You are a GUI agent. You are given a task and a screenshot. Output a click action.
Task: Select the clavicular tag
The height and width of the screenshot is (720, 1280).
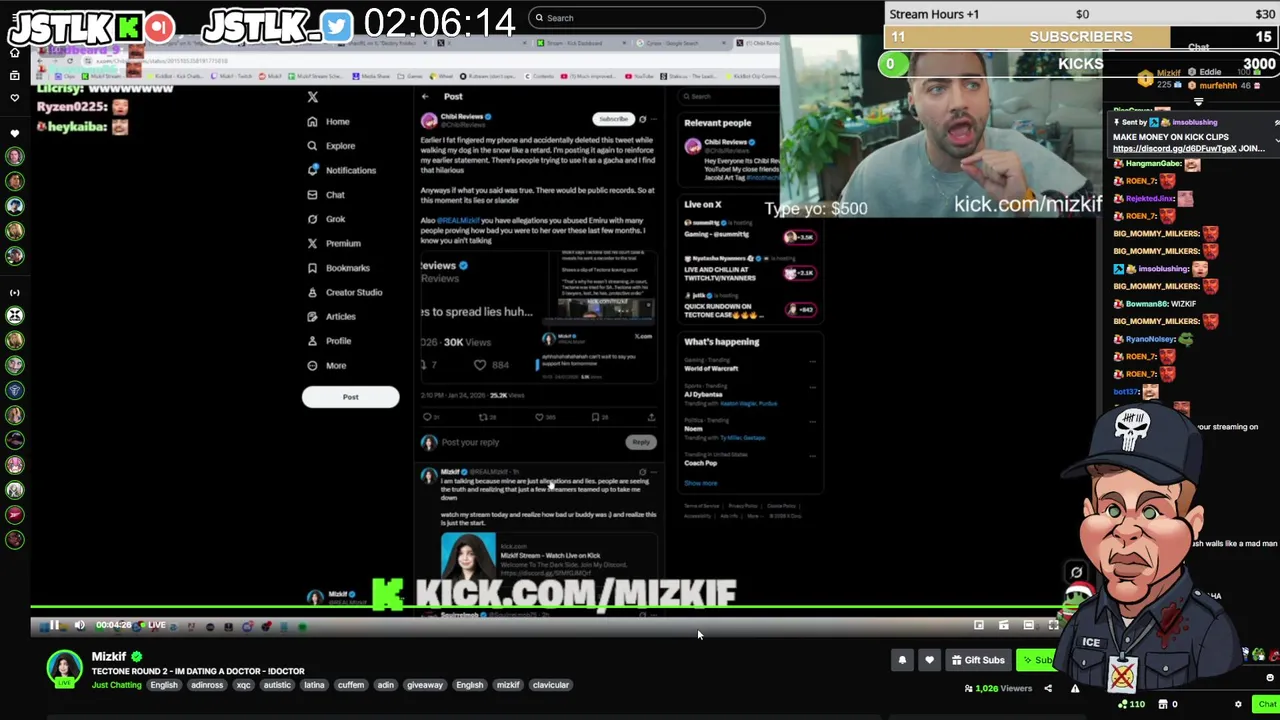pos(552,685)
